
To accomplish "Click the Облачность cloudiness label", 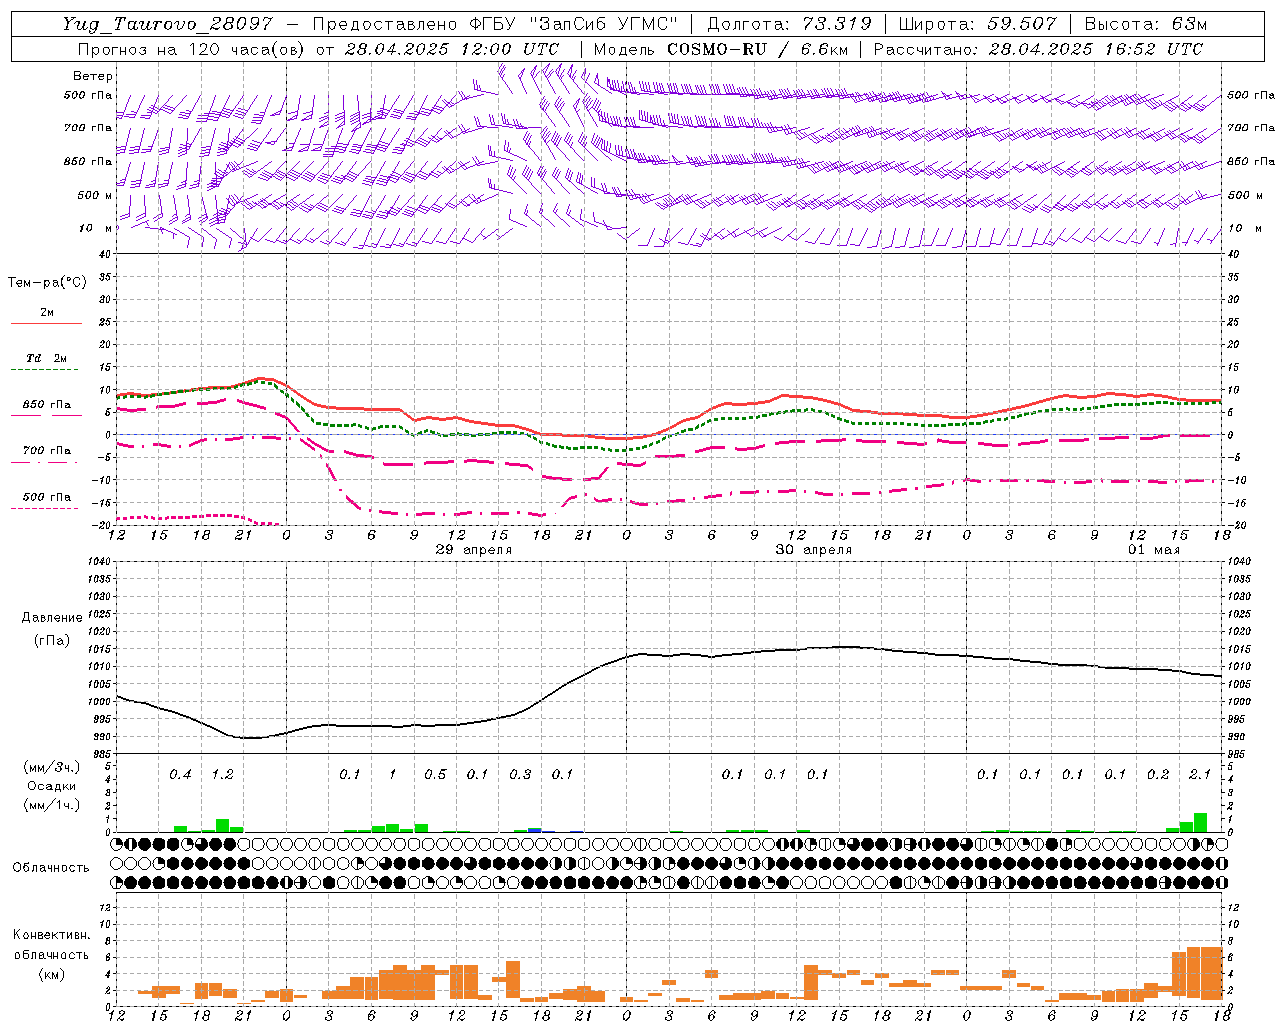I will click(51, 868).
